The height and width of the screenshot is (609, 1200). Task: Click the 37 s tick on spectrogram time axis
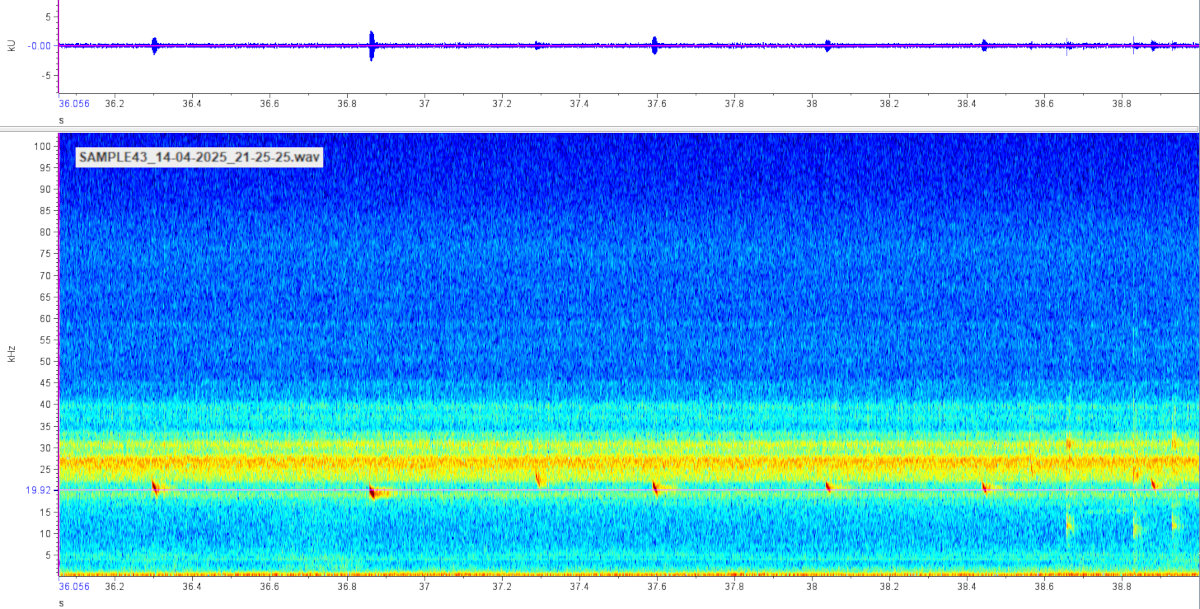pyautogui.click(x=424, y=587)
